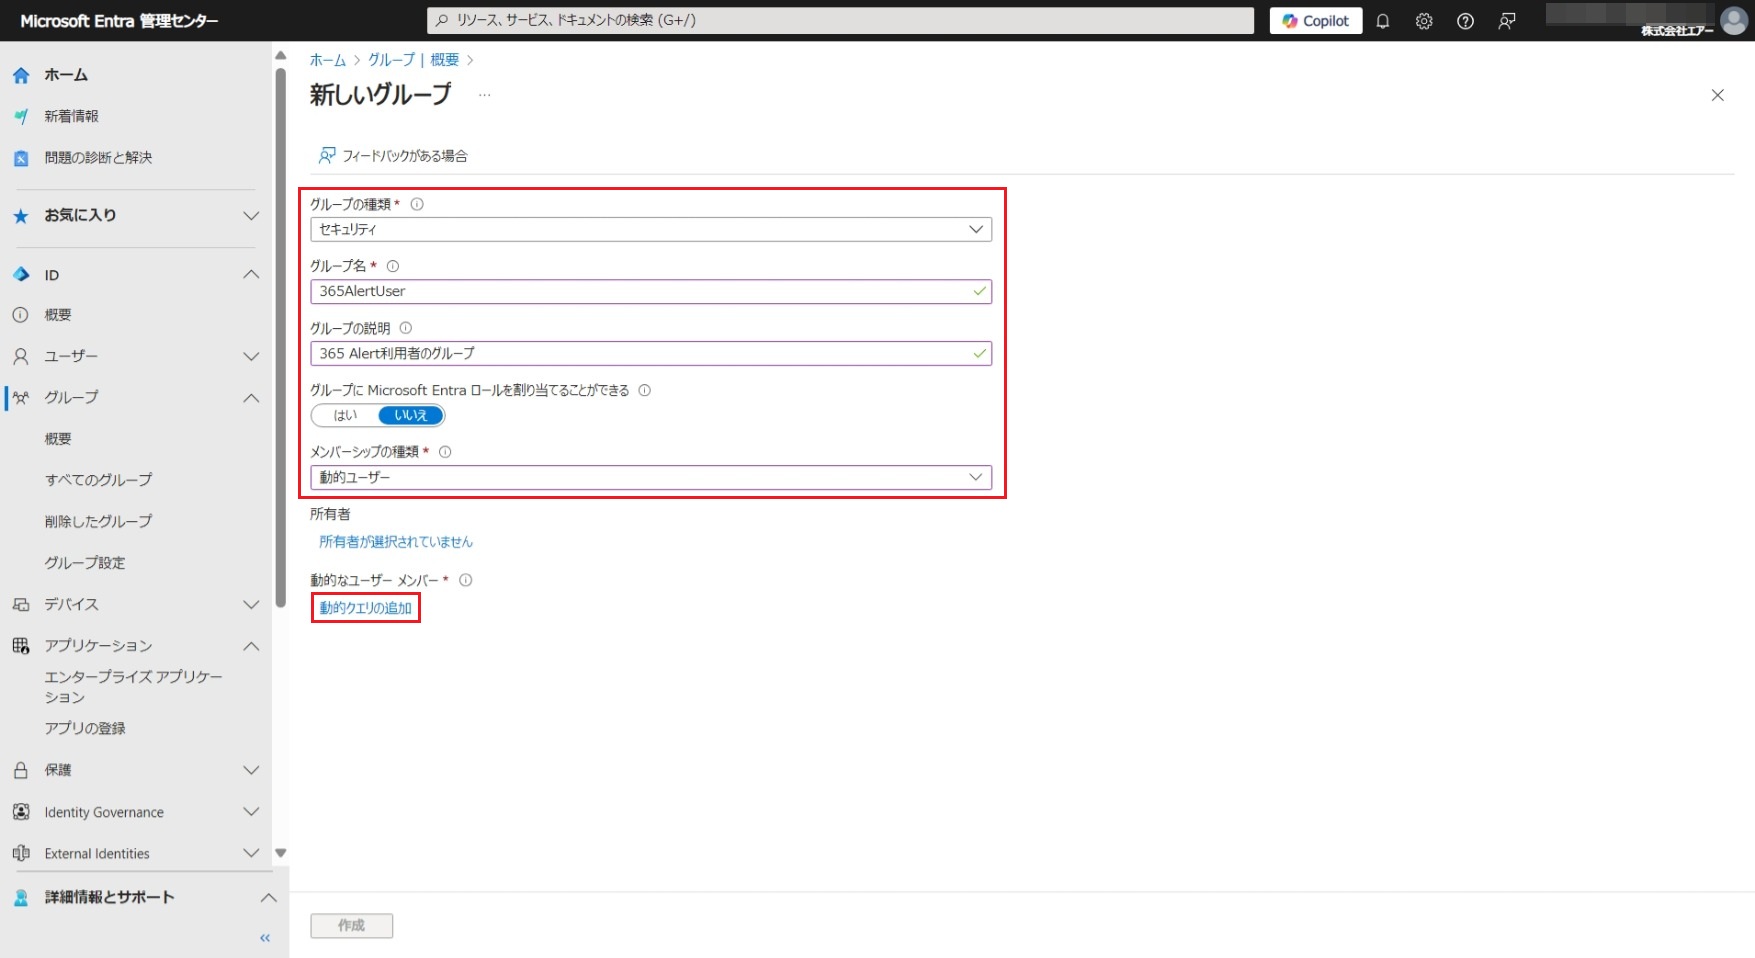The width and height of the screenshot is (1755, 958).
Task: Select はい for Entra role assignment
Action: pyautogui.click(x=345, y=415)
